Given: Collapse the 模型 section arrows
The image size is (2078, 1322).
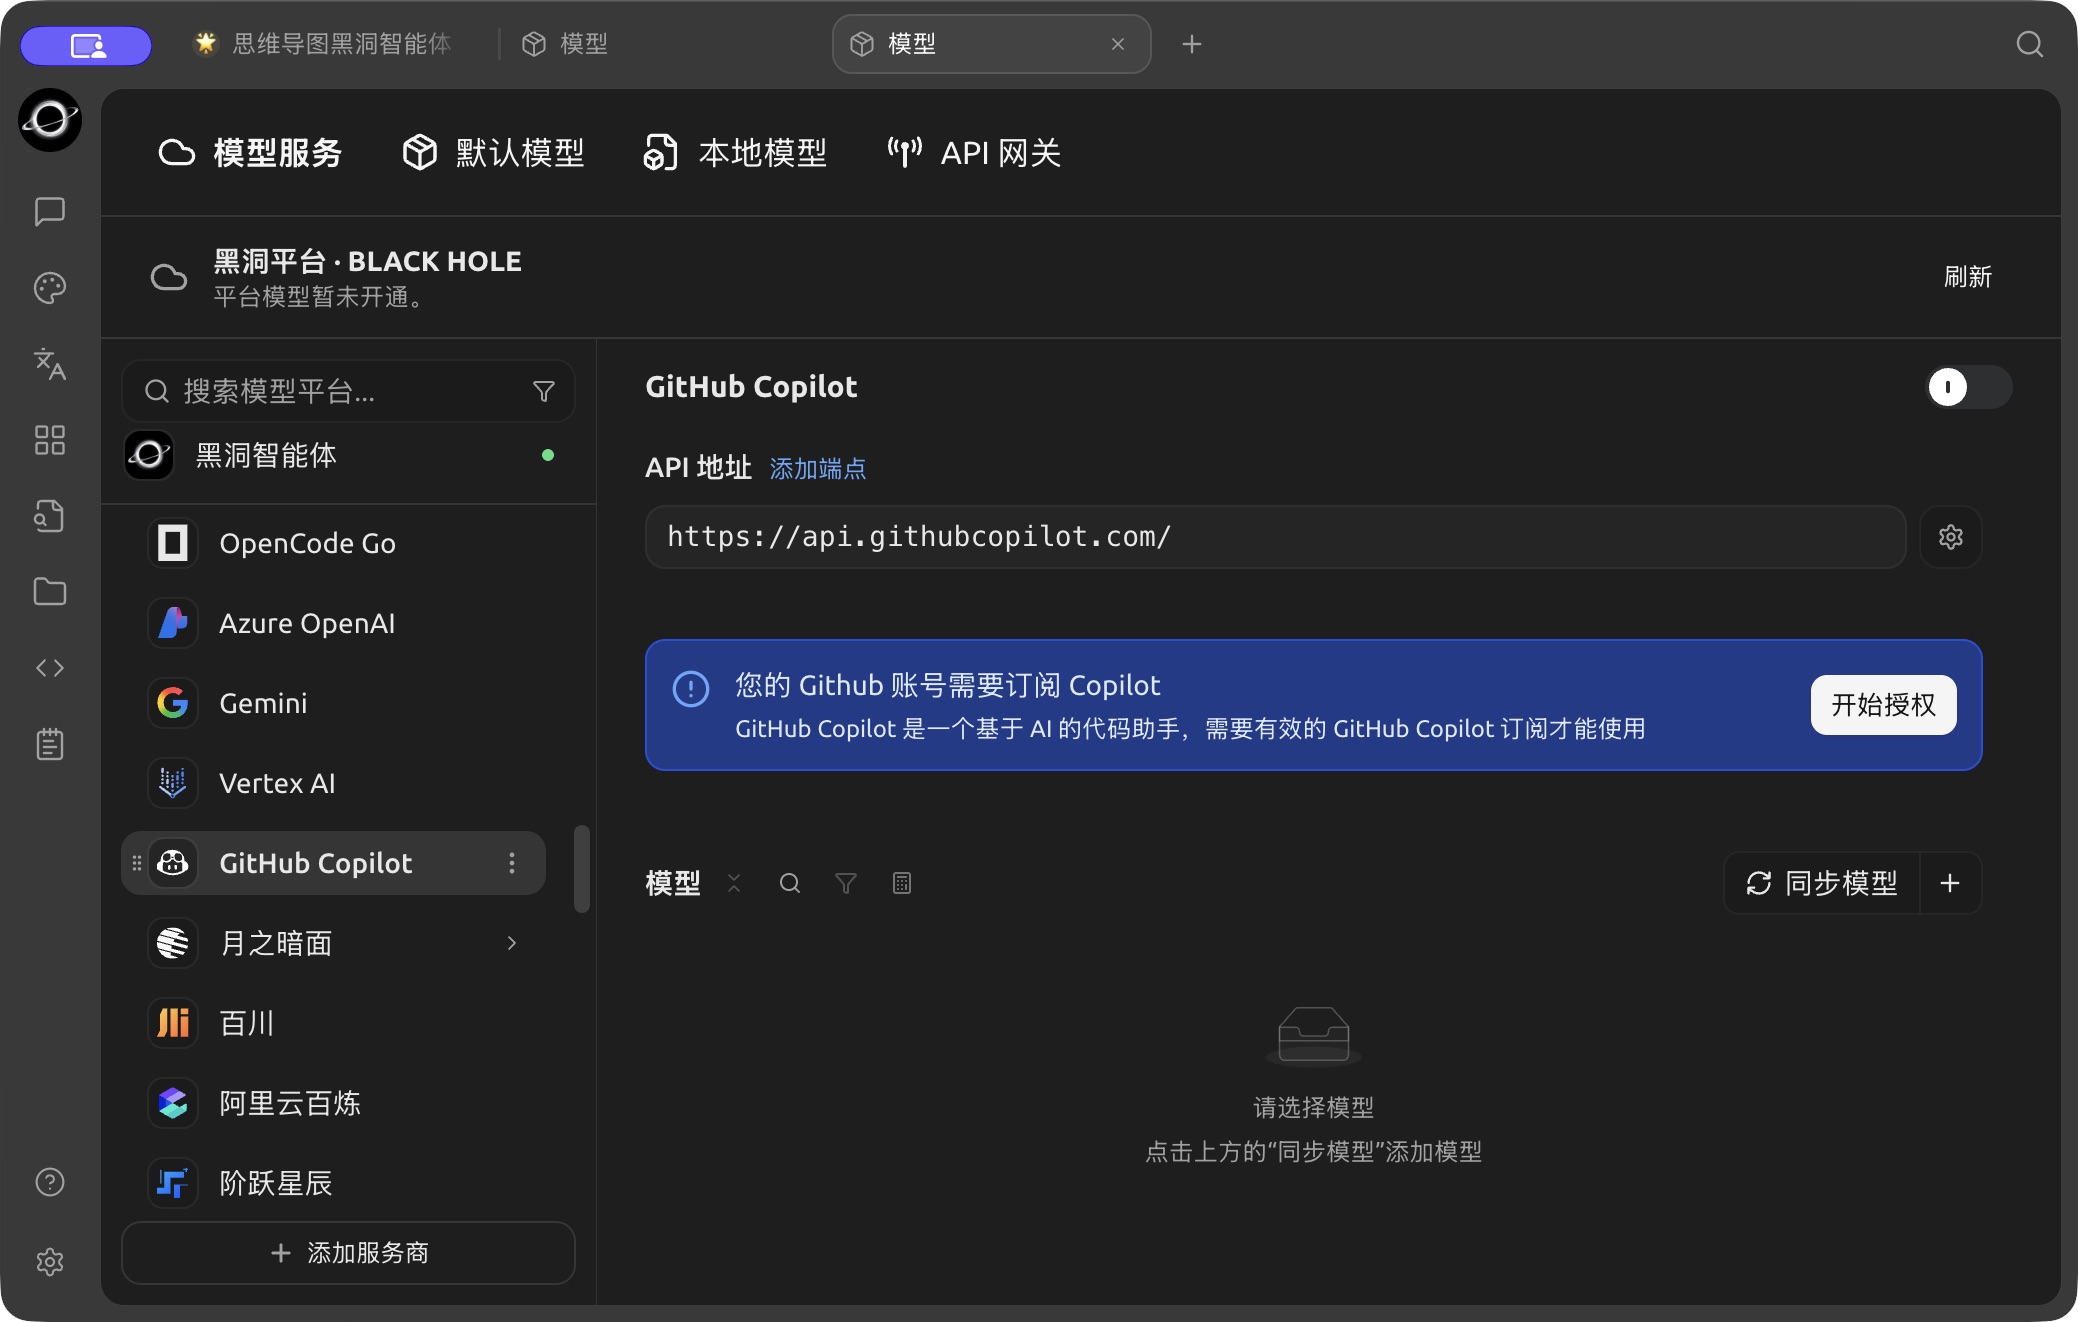Looking at the screenshot, I should (734, 883).
